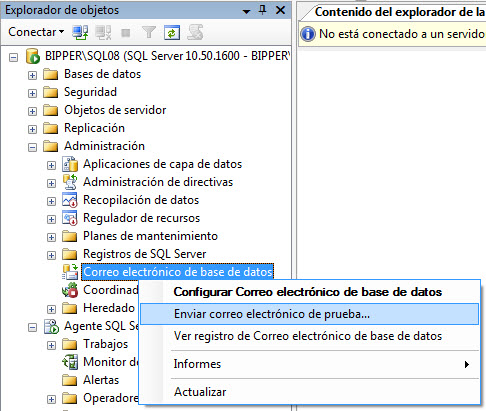
Task: Click the Aplicaciones de capa de datos icon
Action: coord(70,164)
